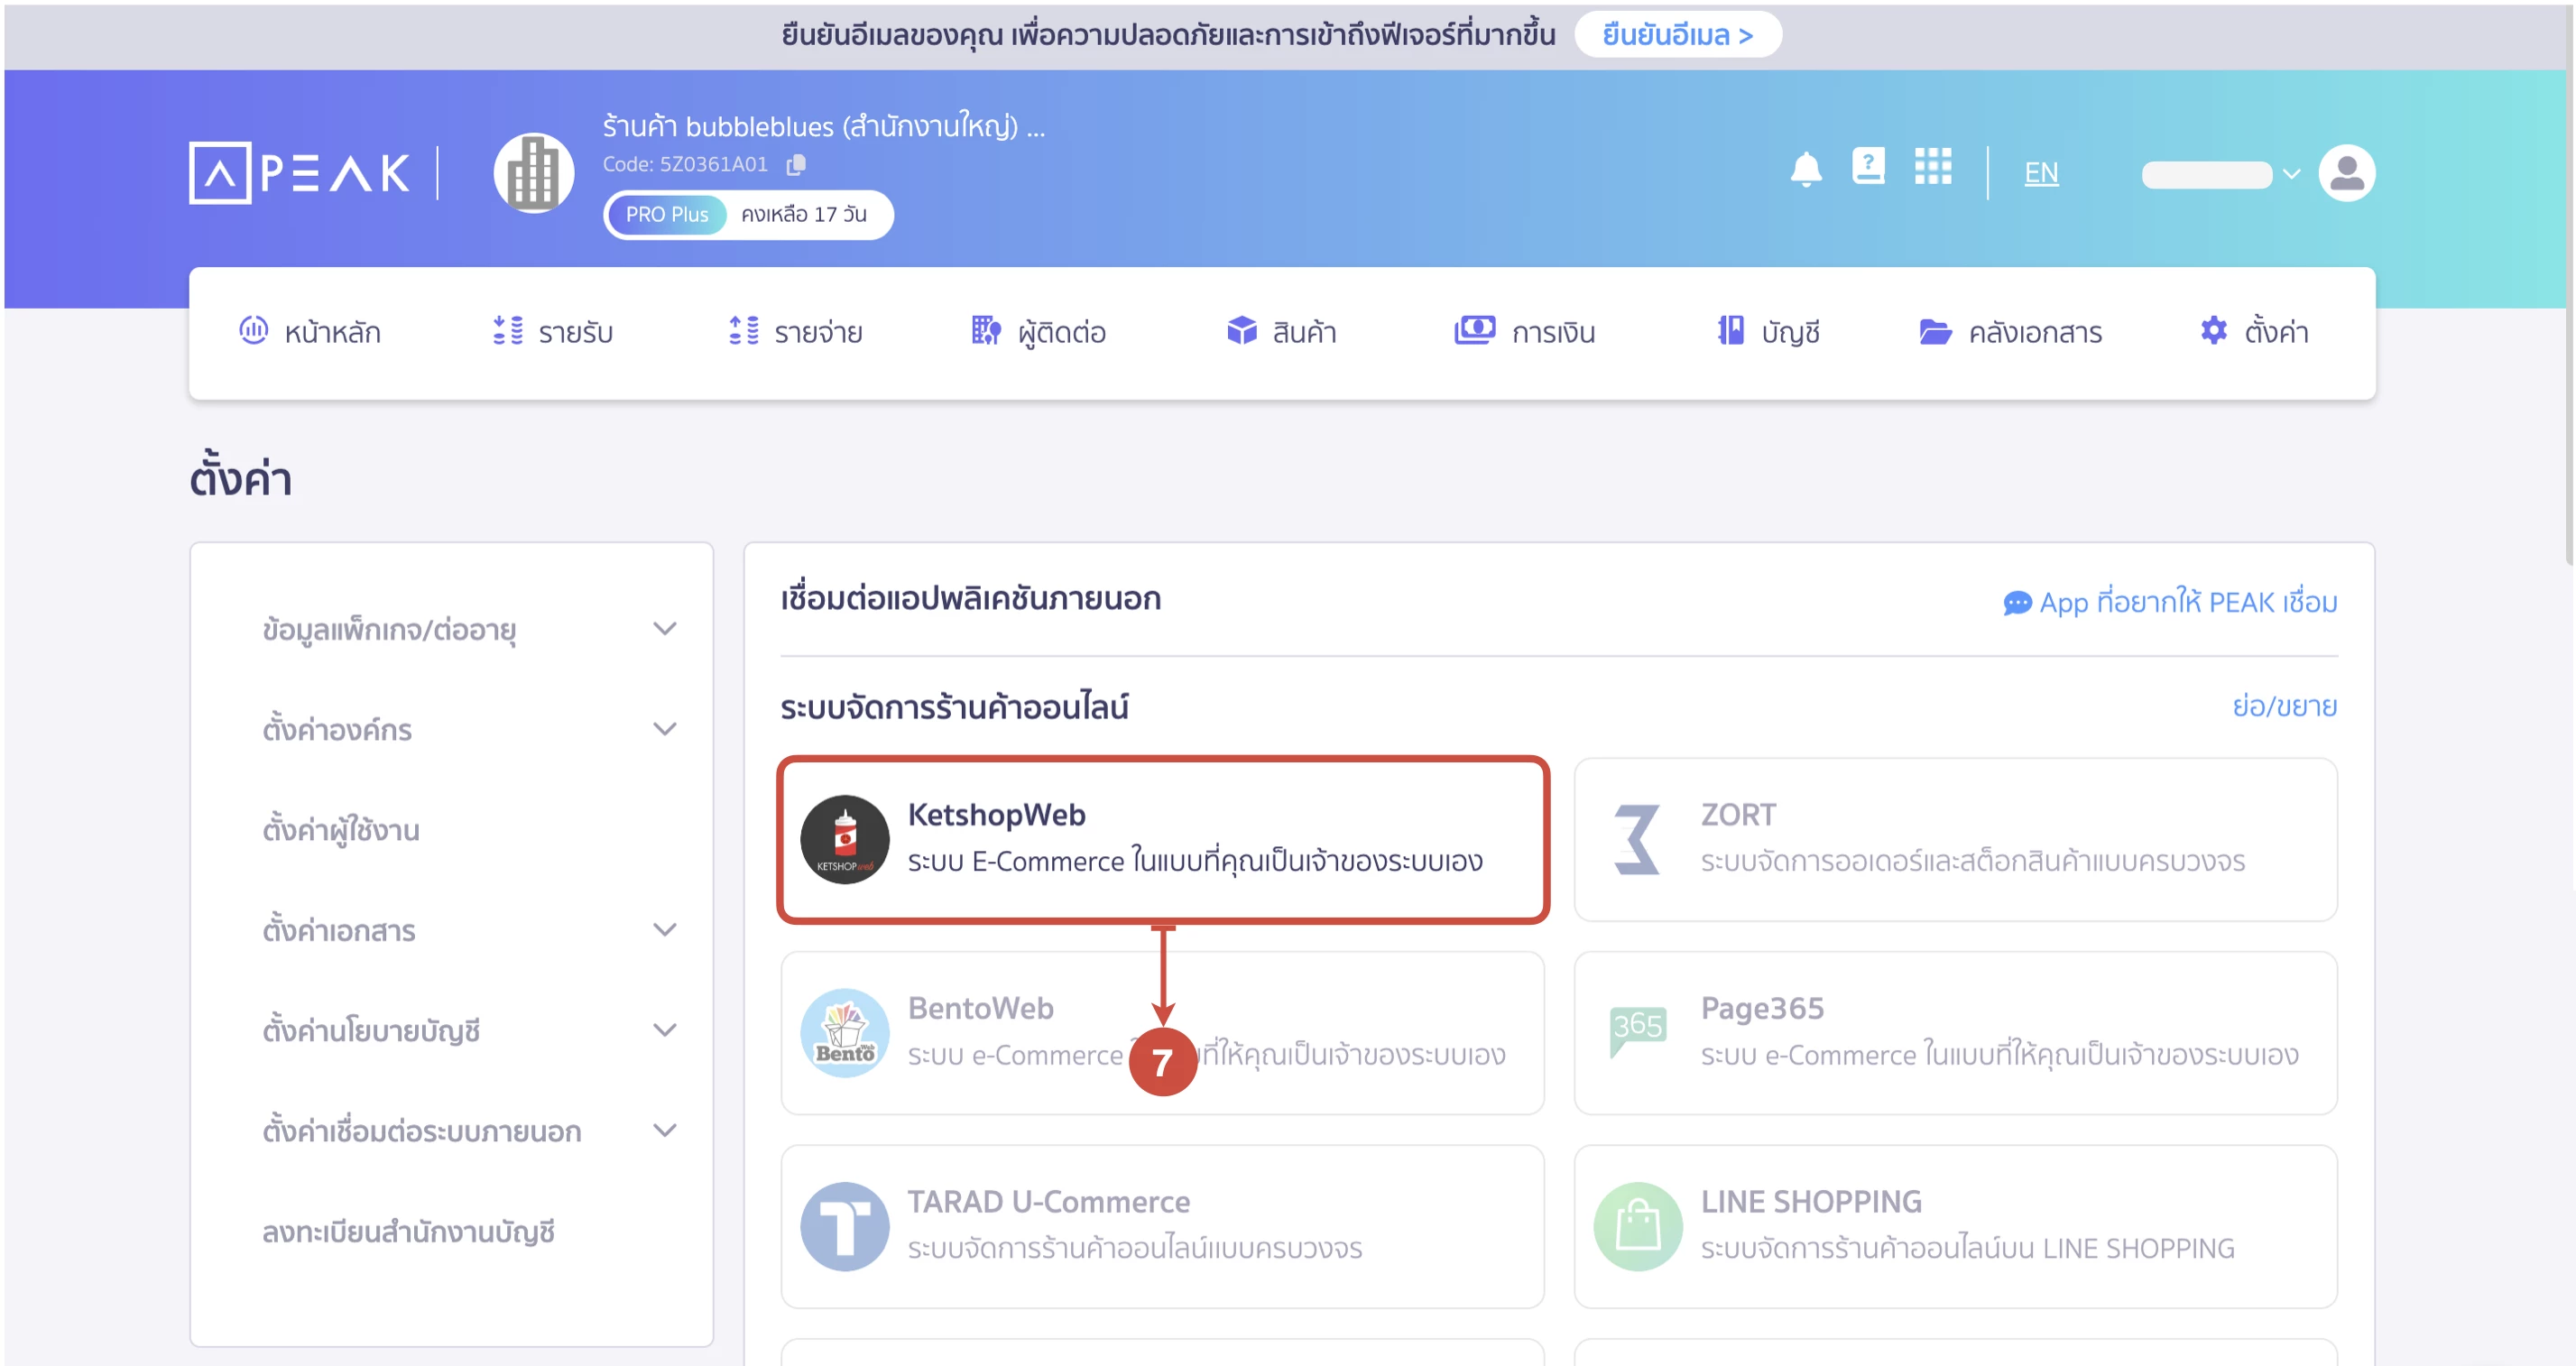The width and height of the screenshot is (2576, 1366).
Task: Click the LINE SHOPPING bag icon
Action: (1637, 1226)
